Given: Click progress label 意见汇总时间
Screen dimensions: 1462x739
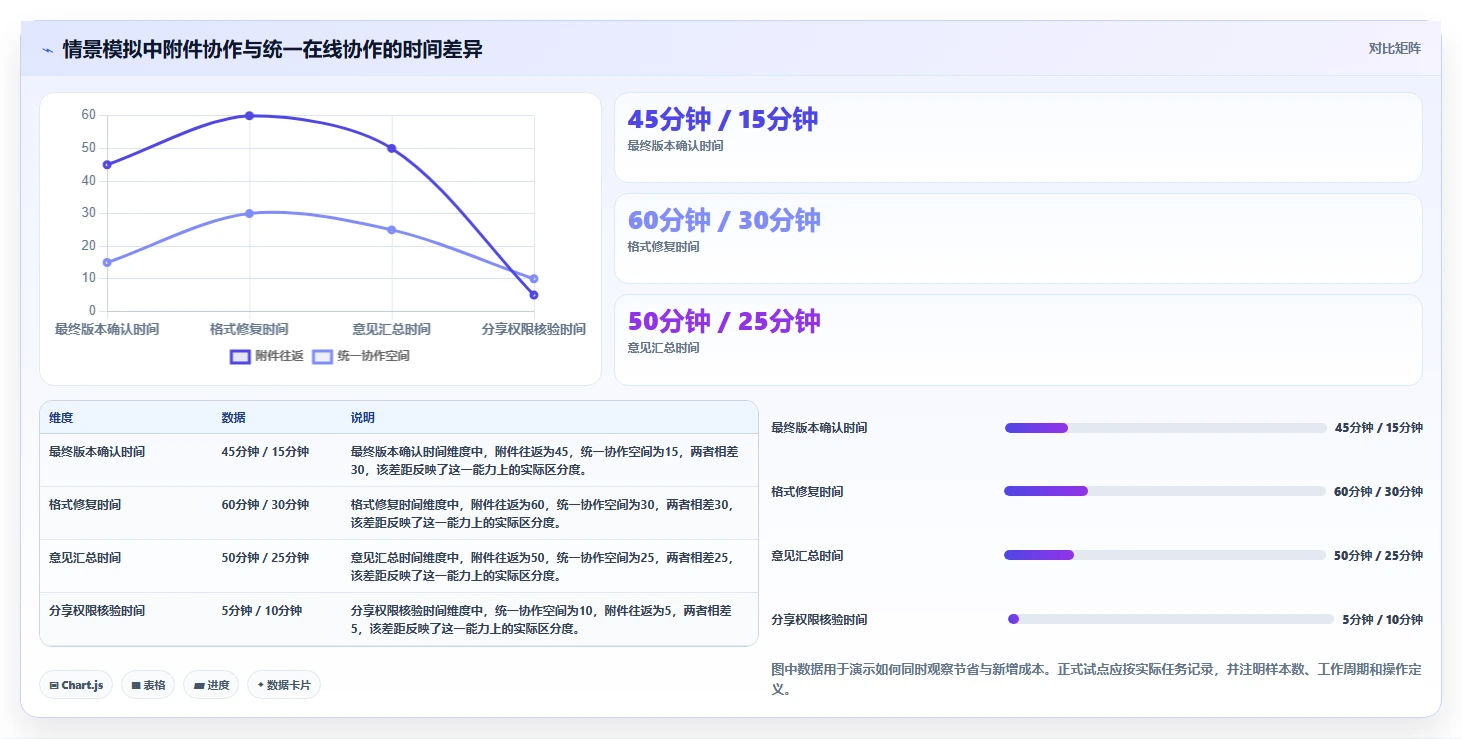Looking at the screenshot, I should pyautogui.click(x=807, y=556).
